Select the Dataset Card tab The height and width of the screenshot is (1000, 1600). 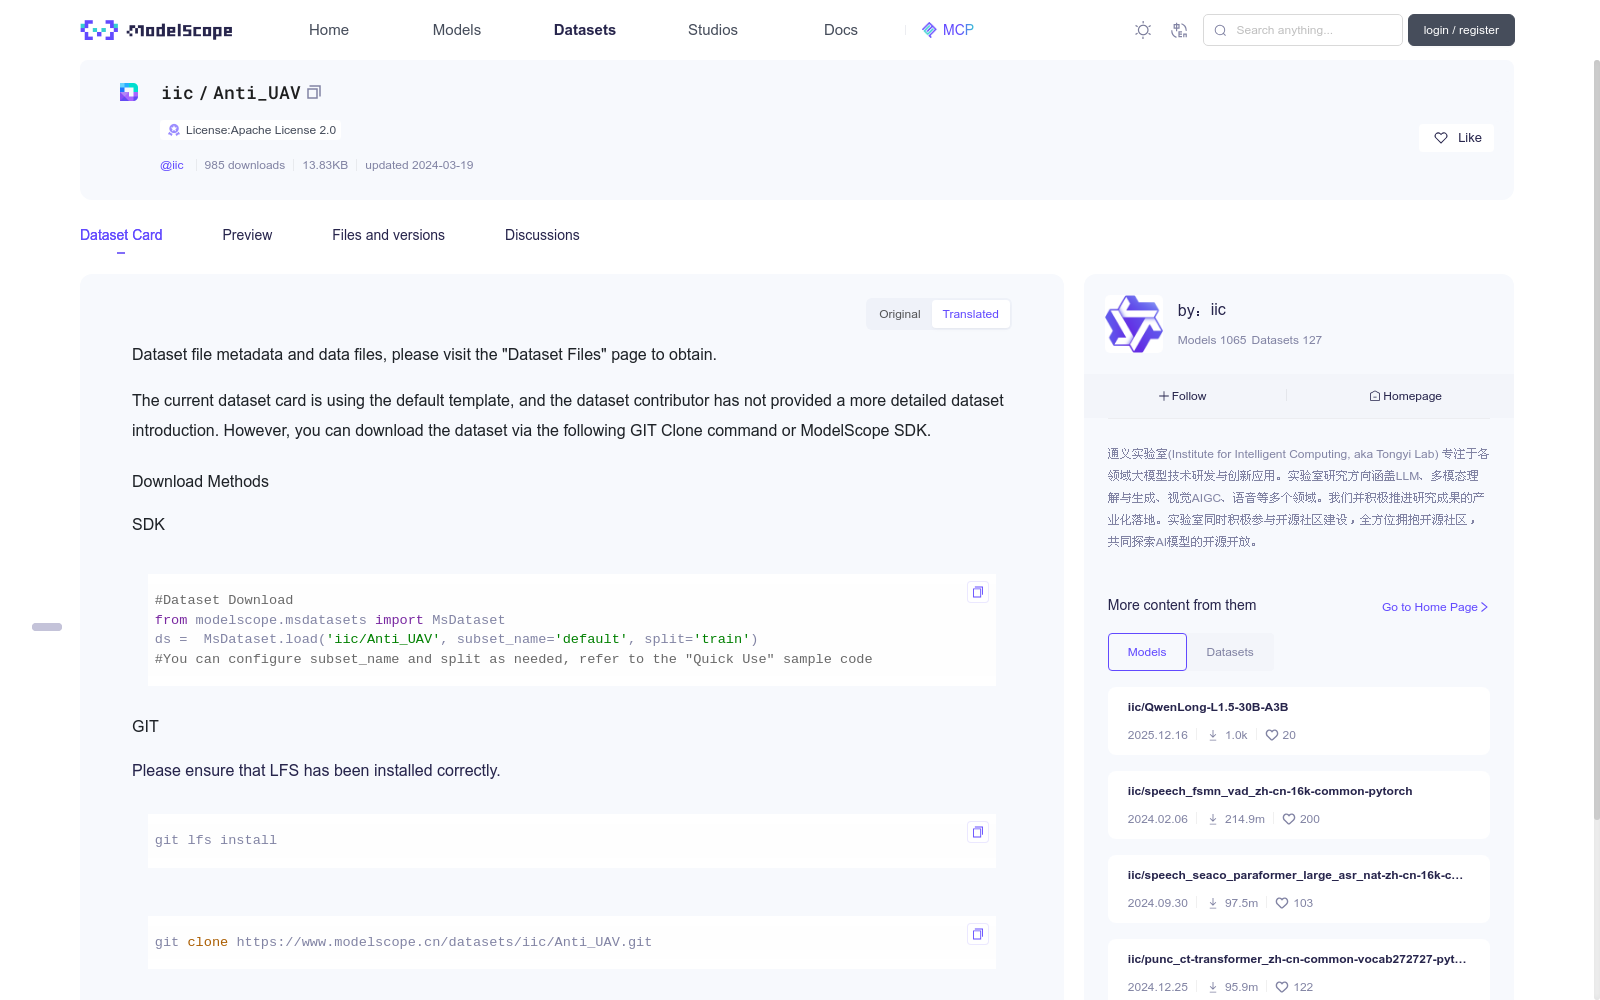tap(121, 235)
